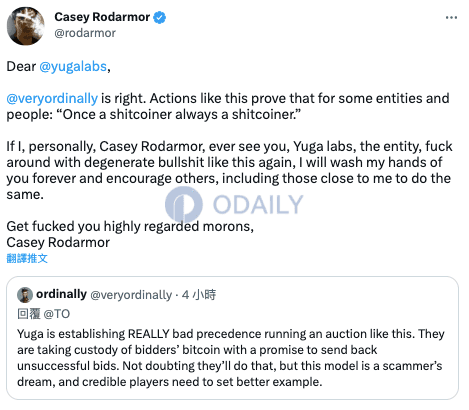
Task: Open the gray @veryordinally handle in quoted tweet
Action: 131,295
